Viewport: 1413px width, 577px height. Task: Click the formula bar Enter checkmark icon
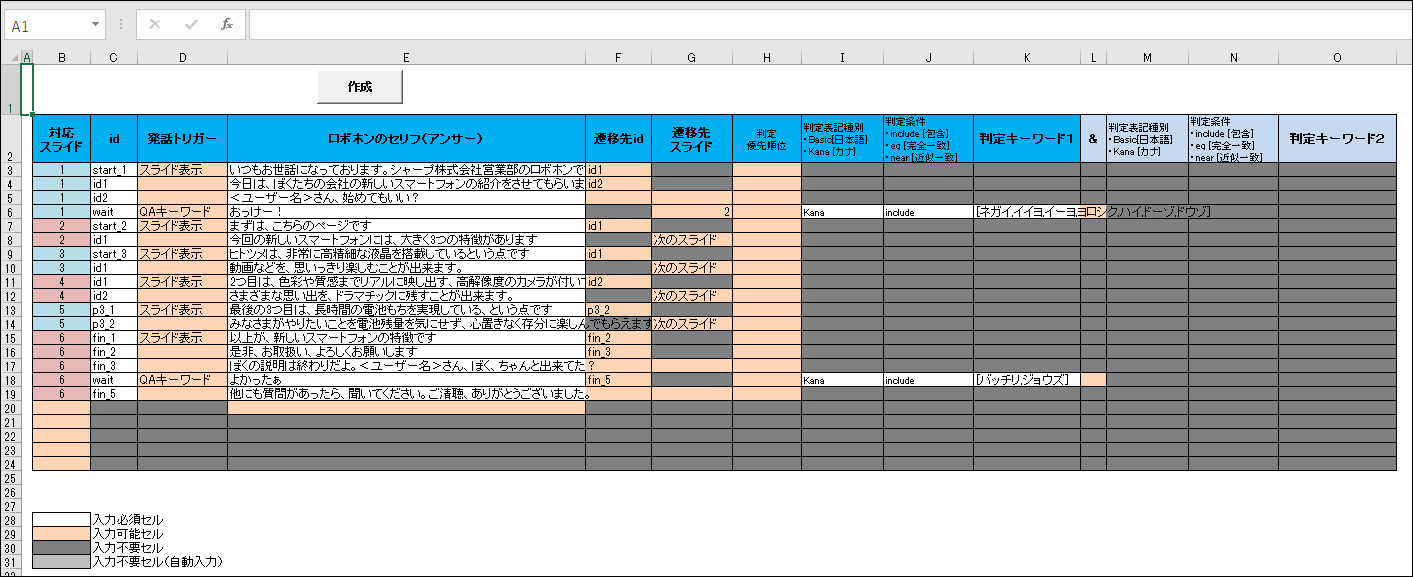point(191,24)
